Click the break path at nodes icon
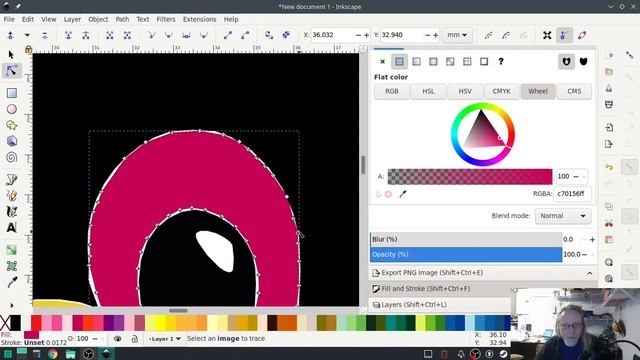 click(86, 36)
